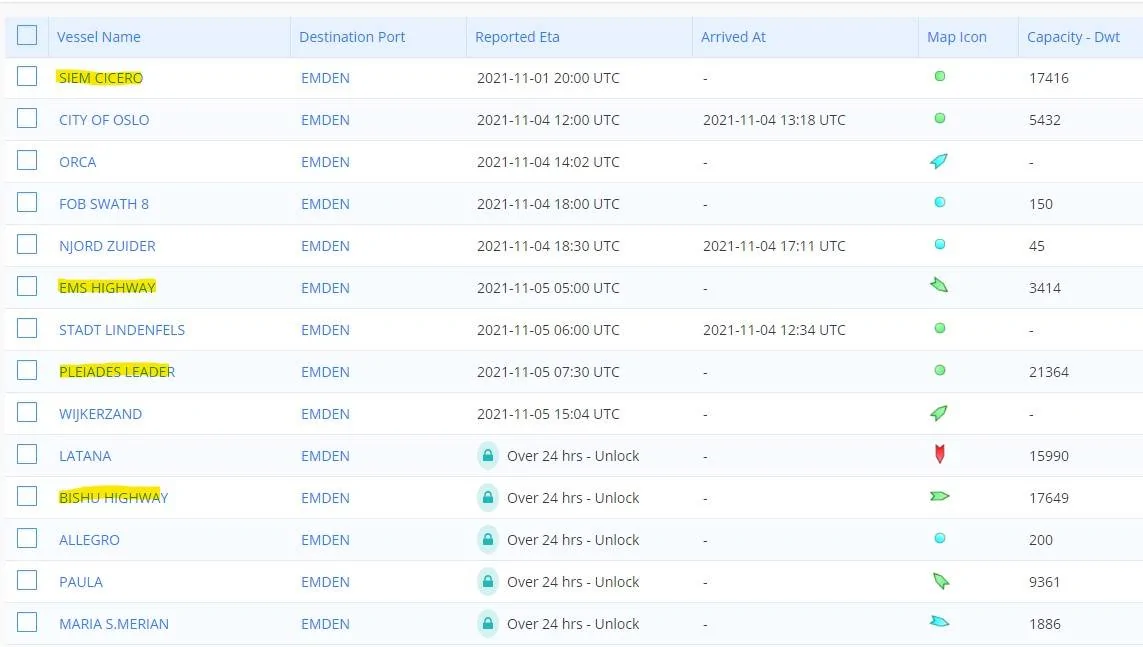Click the green ship map icon for WIJKERZAND
1143x647 pixels.
(x=939, y=413)
